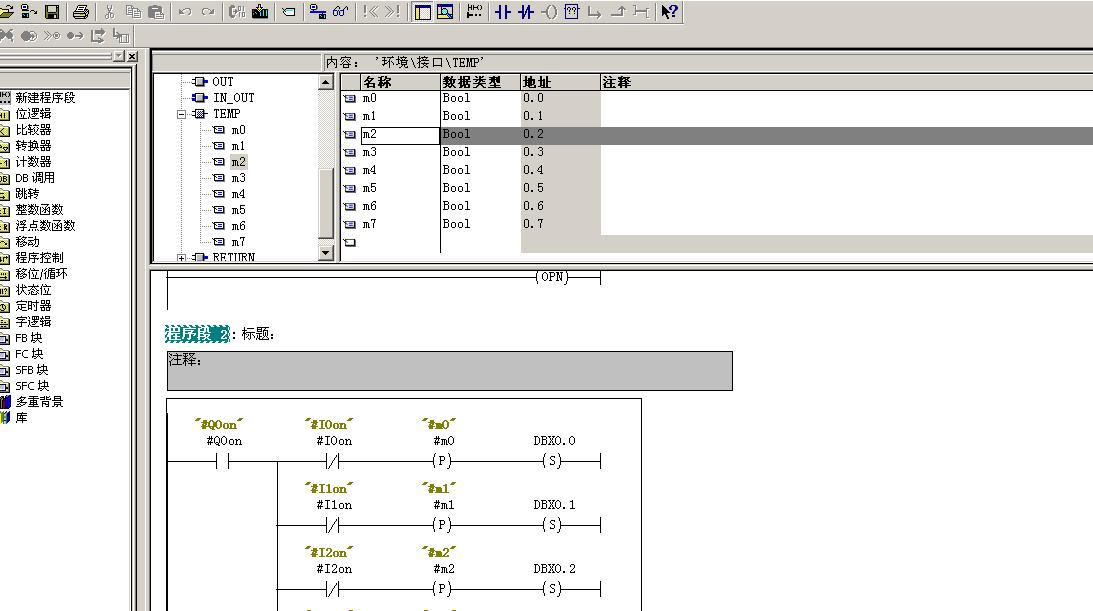The image size is (1093, 611).
Task: Click the m2 name input field
Action: pos(400,135)
